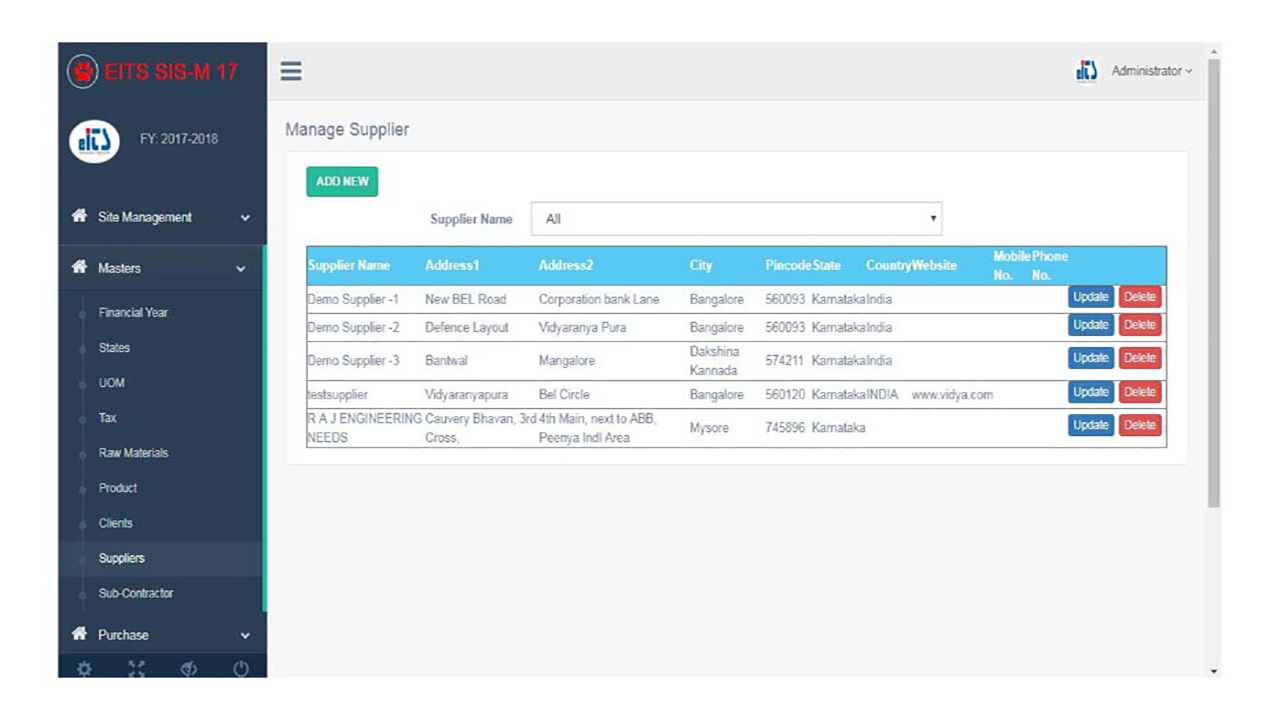Delete the testsupplier row
This screenshot has height=720, width=1280.
click(1140, 392)
